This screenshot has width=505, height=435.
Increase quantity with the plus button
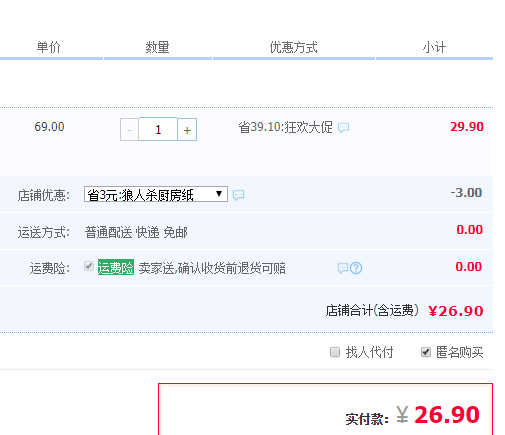tap(187, 129)
